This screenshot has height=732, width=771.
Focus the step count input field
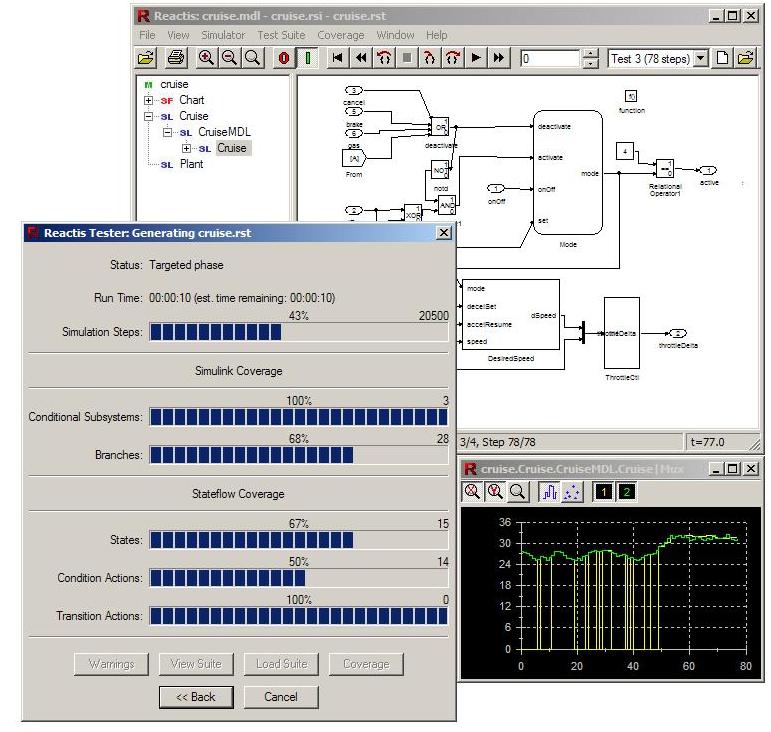pyautogui.click(x=550, y=59)
